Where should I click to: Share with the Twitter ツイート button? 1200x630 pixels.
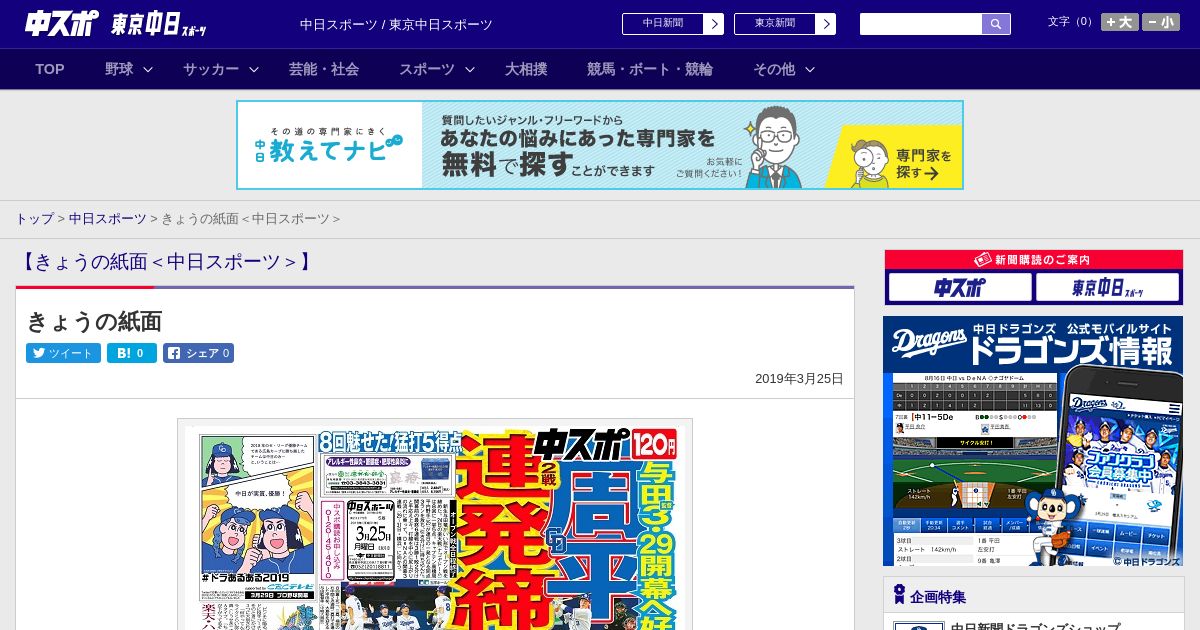63,353
